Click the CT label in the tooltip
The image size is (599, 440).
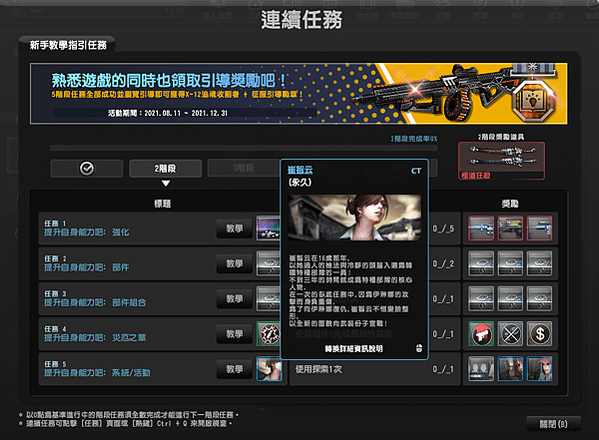point(416,171)
